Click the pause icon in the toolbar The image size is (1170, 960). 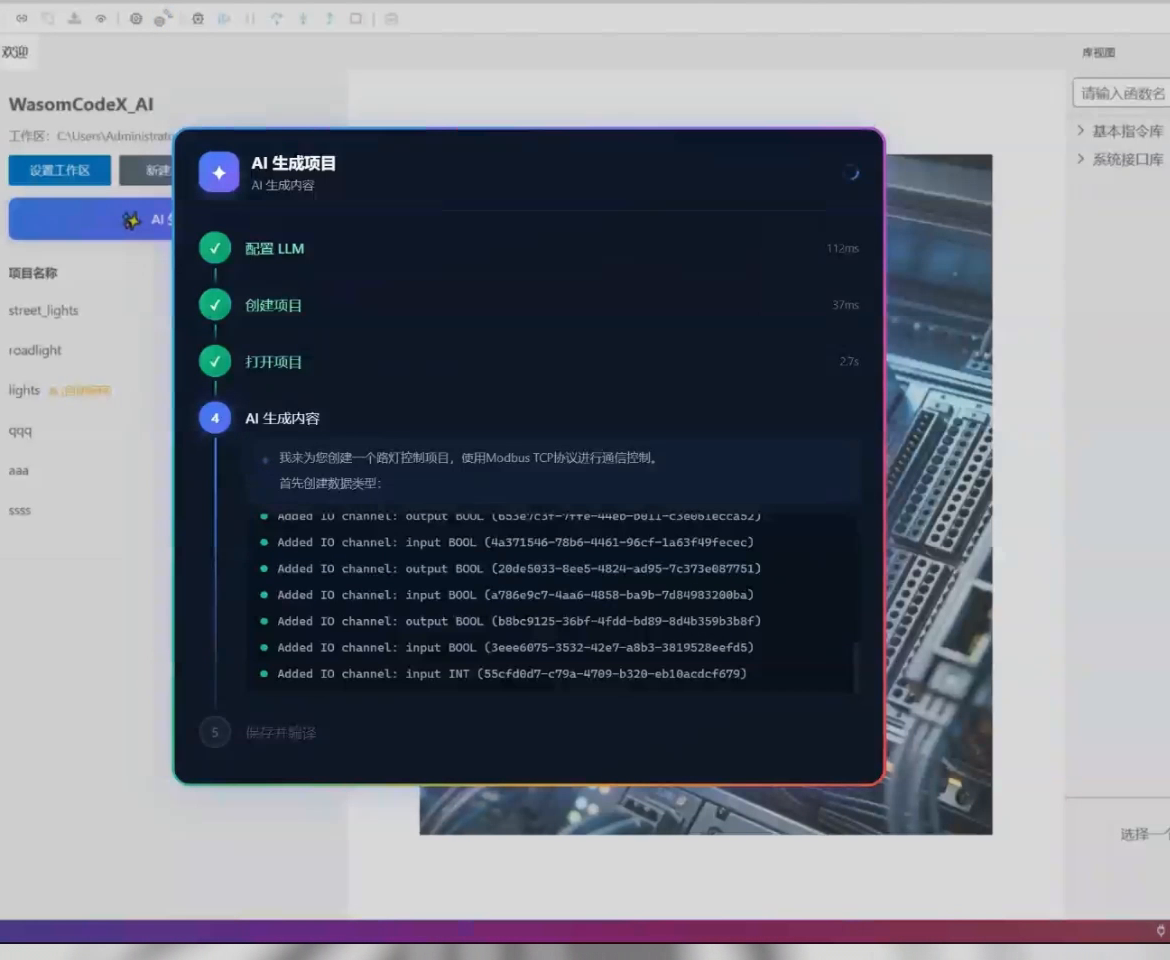click(250, 19)
